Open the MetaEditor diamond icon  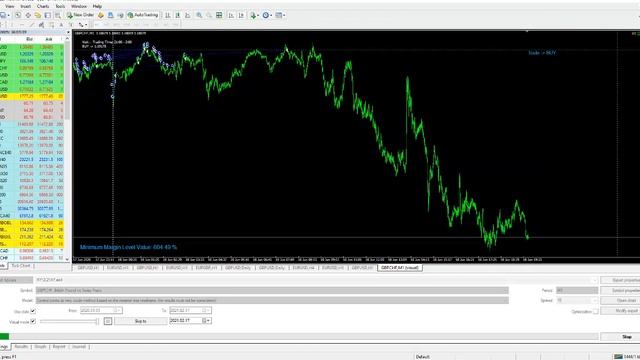(x=100, y=15)
